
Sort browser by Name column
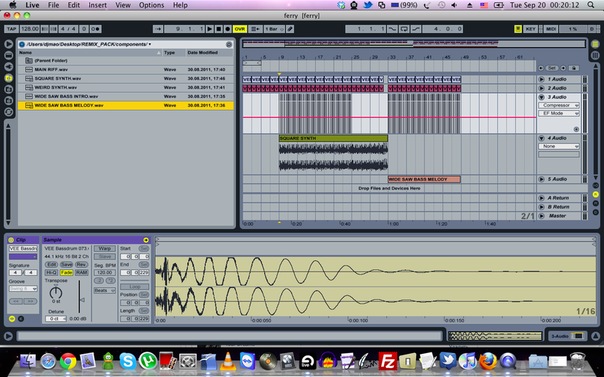(90, 53)
